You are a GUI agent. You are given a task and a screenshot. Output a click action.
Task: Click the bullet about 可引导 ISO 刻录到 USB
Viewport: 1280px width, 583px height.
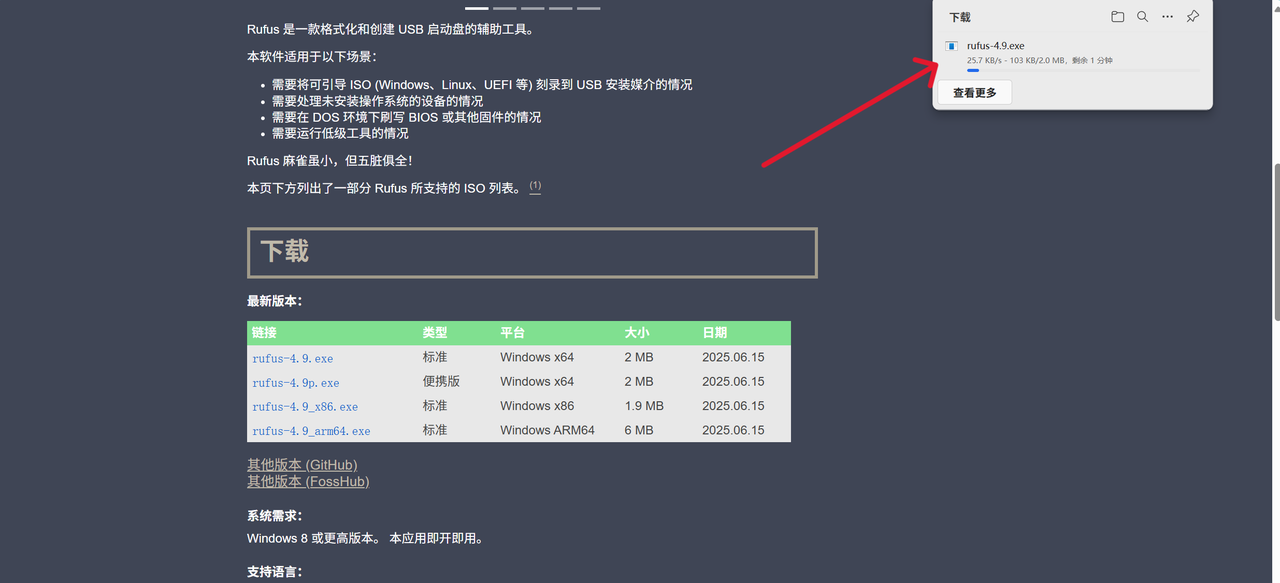(482, 85)
